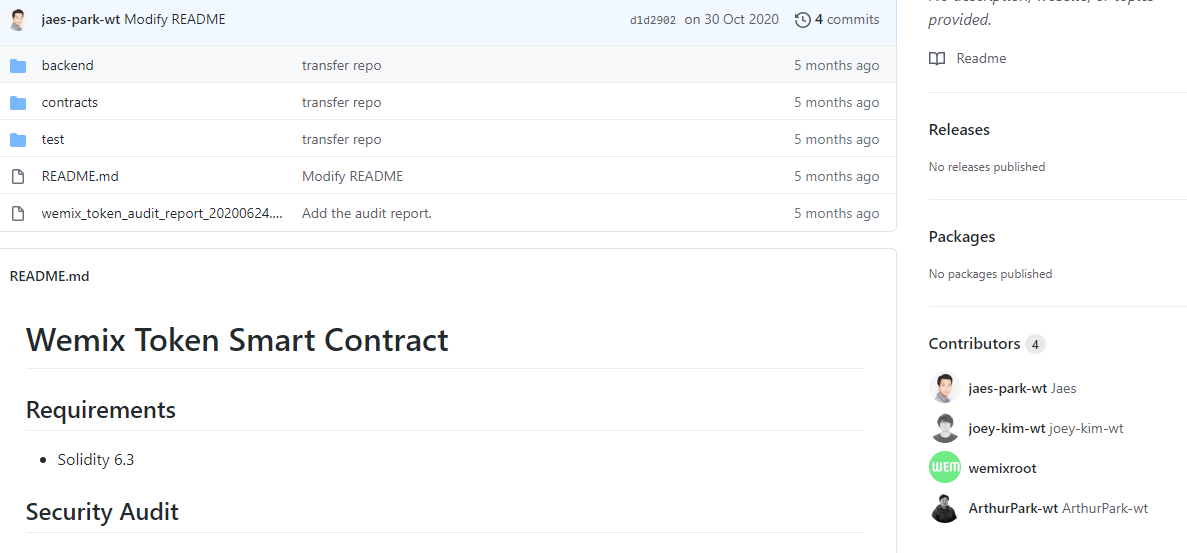This screenshot has height=553, width=1187.
Task: Click the commit history clock icon
Action: tap(802, 20)
